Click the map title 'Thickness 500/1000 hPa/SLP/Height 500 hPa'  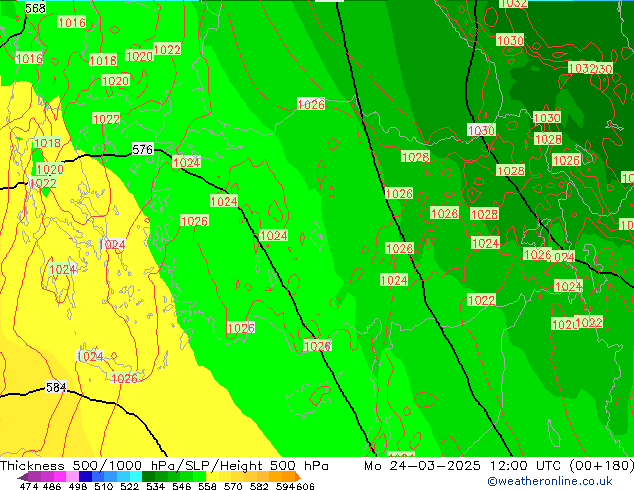[x=164, y=465]
